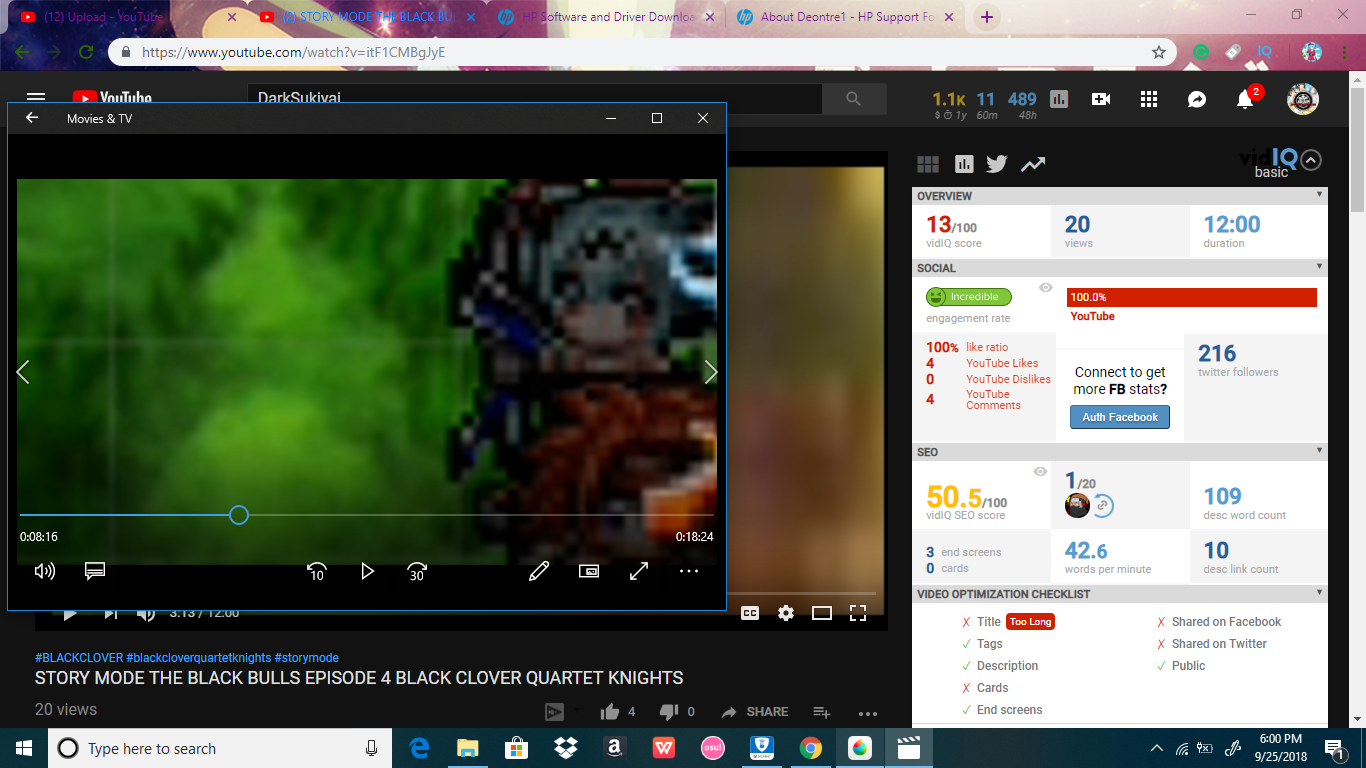Click the YouTube SHARE button
The height and width of the screenshot is (768, 1366).
755,712
